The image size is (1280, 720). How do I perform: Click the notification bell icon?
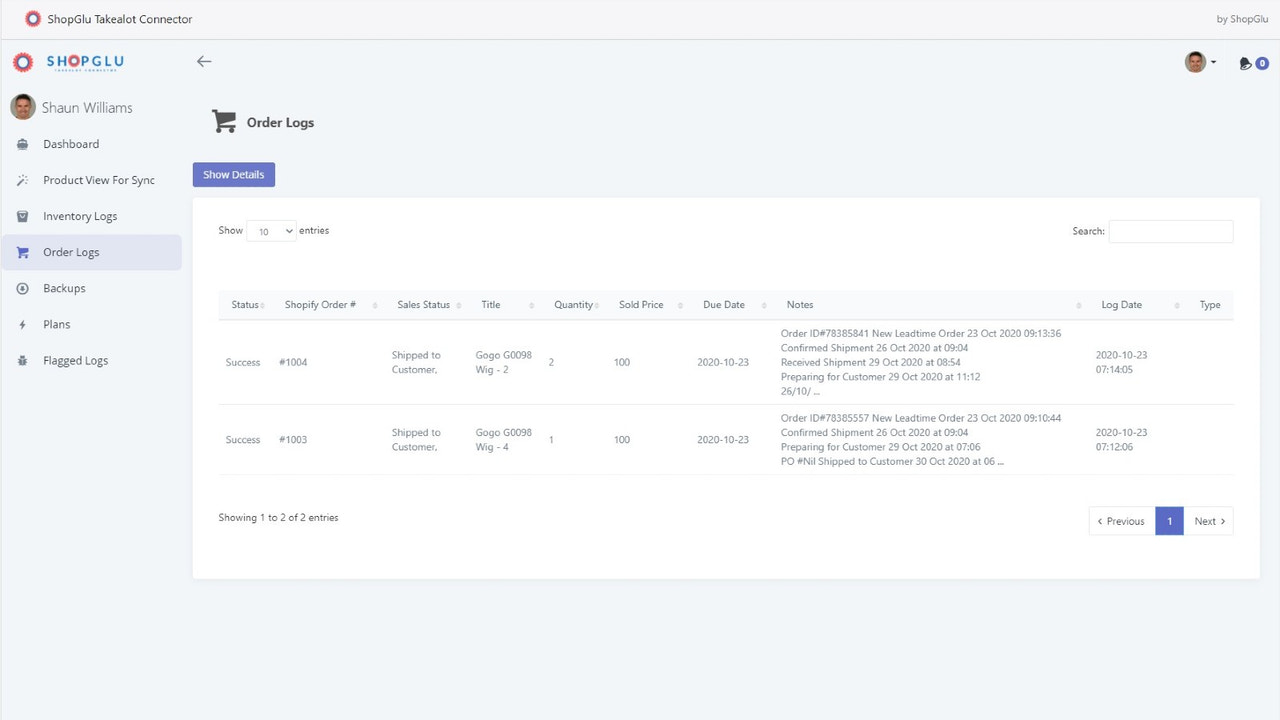tap(1244, 63)
